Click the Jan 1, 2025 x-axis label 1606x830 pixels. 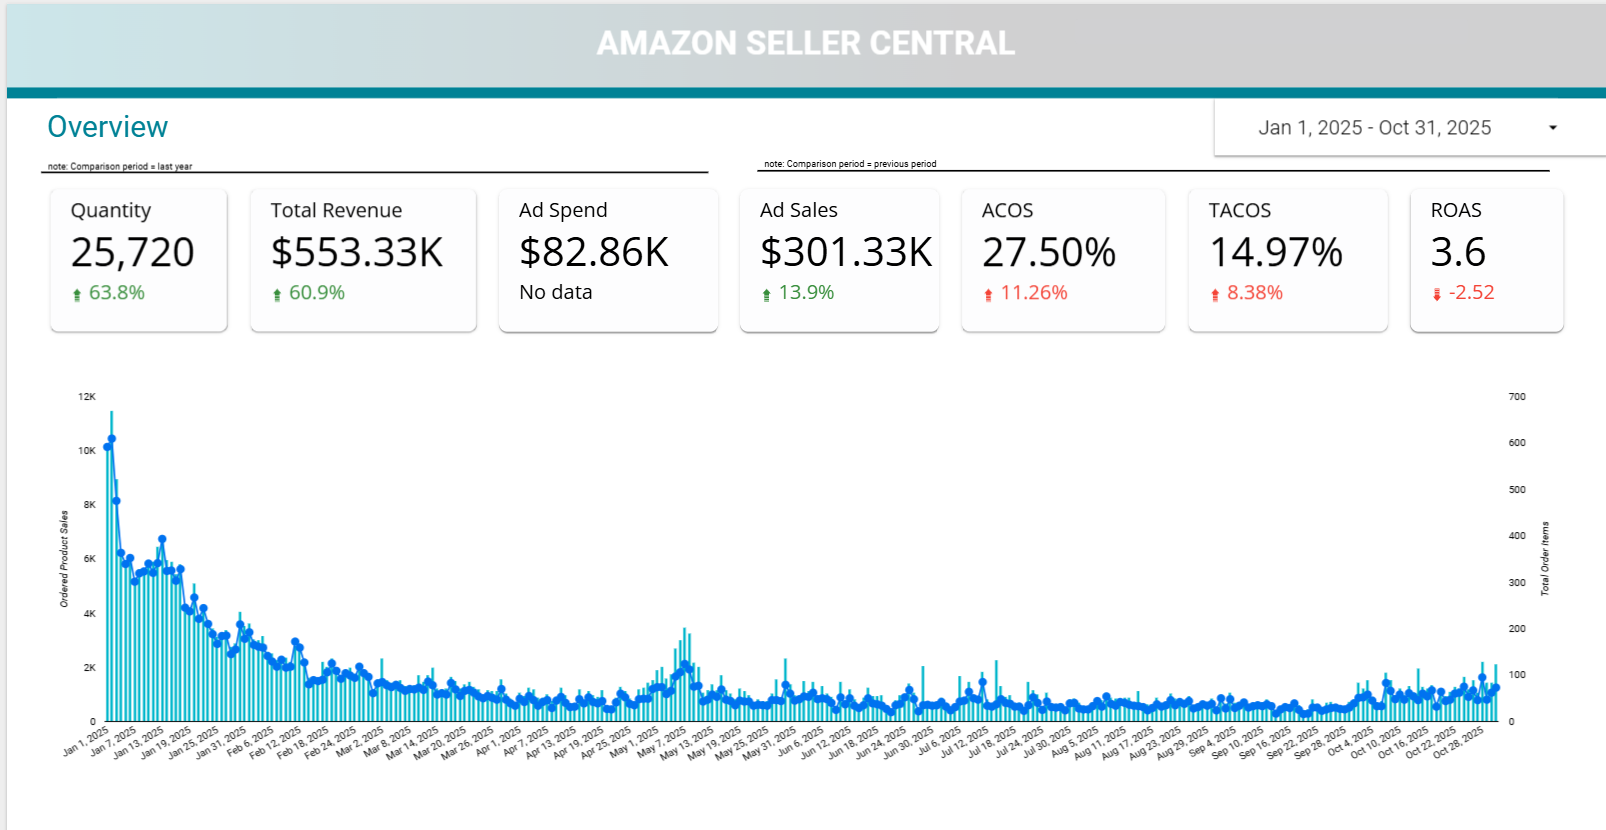[x=86, y=737]
